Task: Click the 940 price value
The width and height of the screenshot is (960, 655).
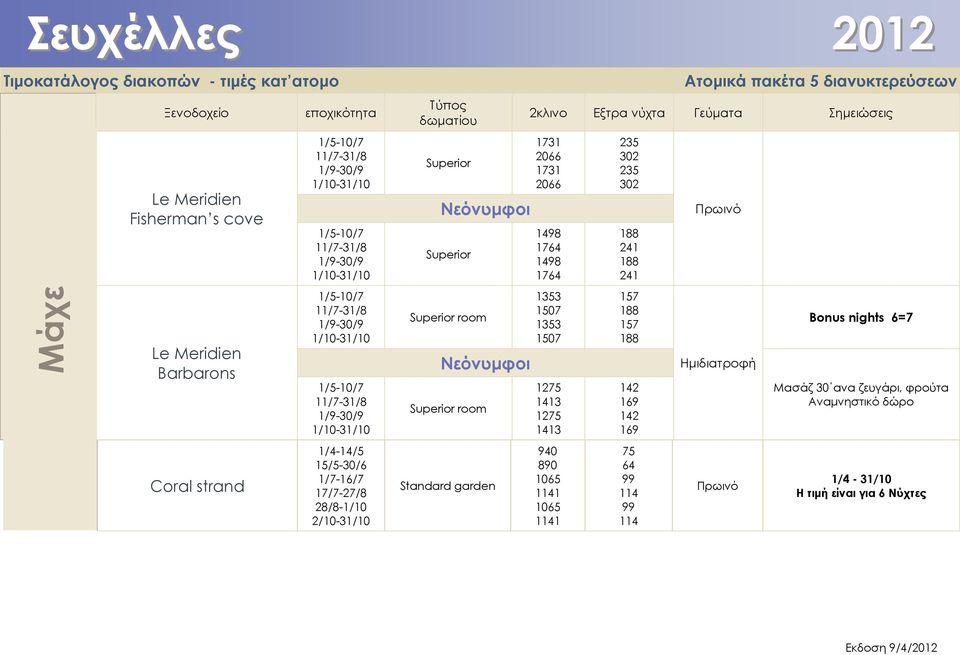Action: pyautogui.click(x=547, y=451)
